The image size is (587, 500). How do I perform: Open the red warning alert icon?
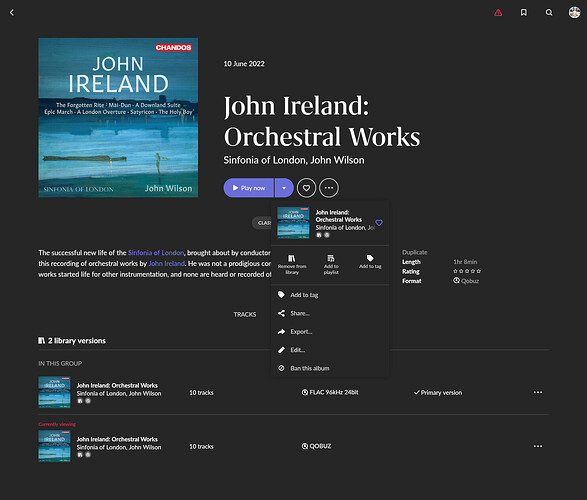pos(498,13)
